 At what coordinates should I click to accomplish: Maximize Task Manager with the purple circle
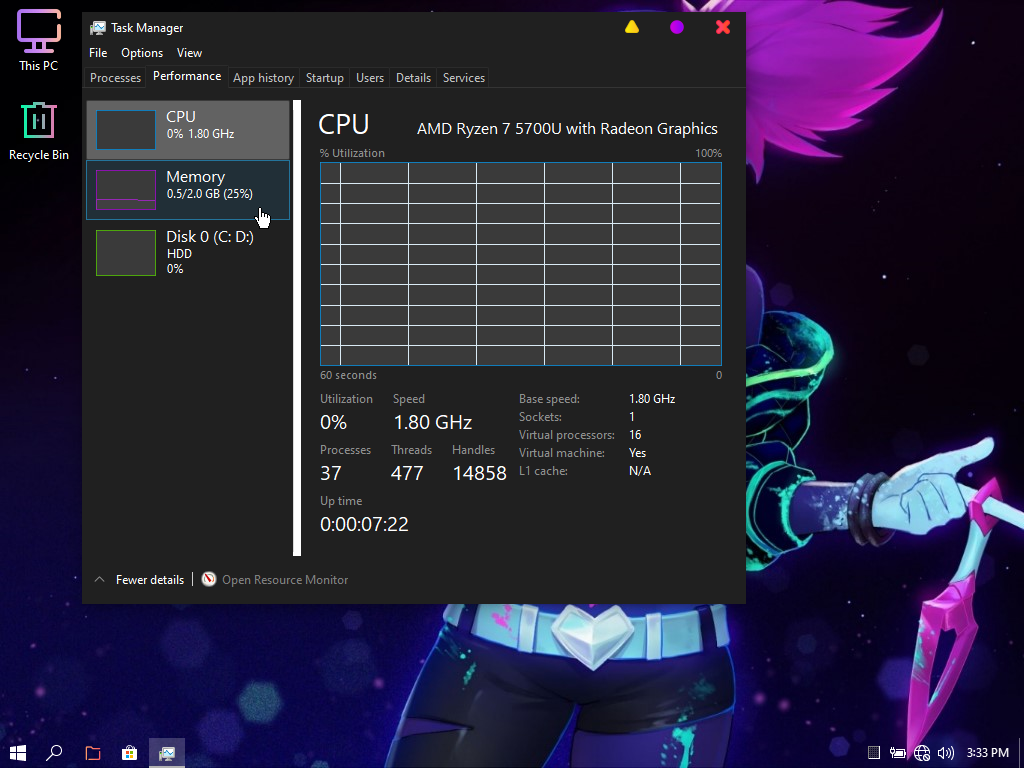coord(677,27)
